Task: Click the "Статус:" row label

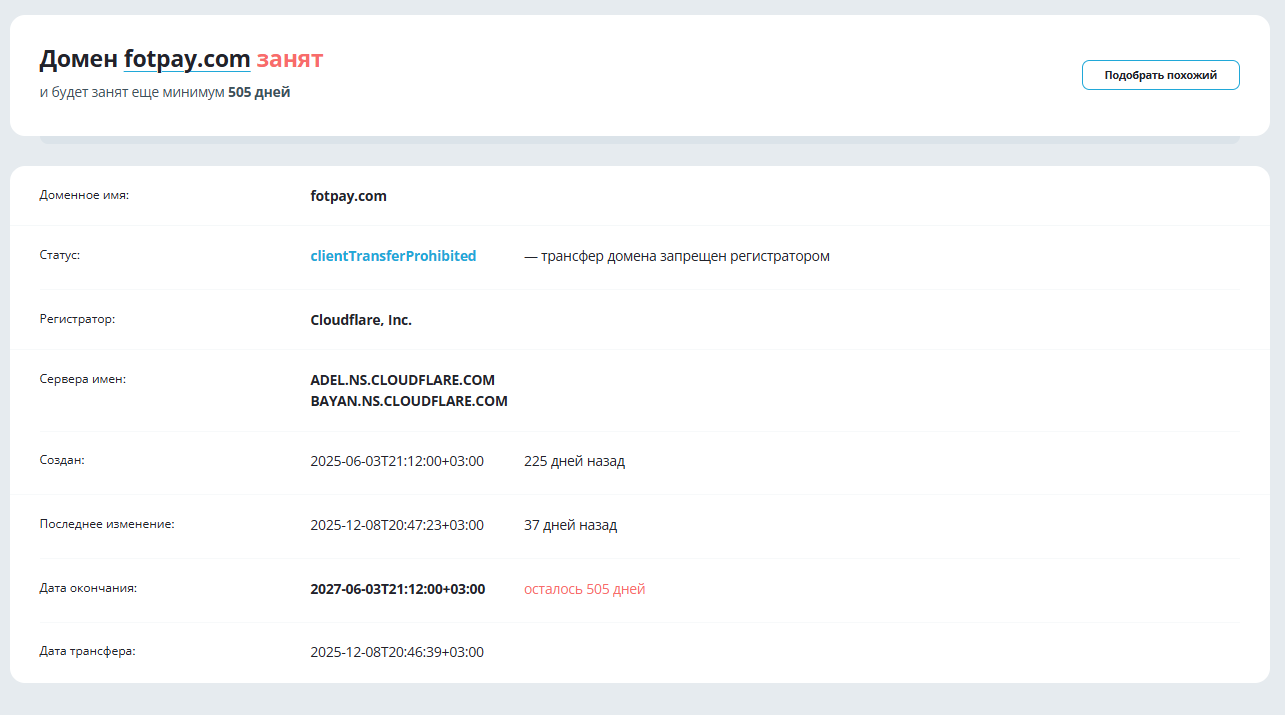Action: (60, 255)
